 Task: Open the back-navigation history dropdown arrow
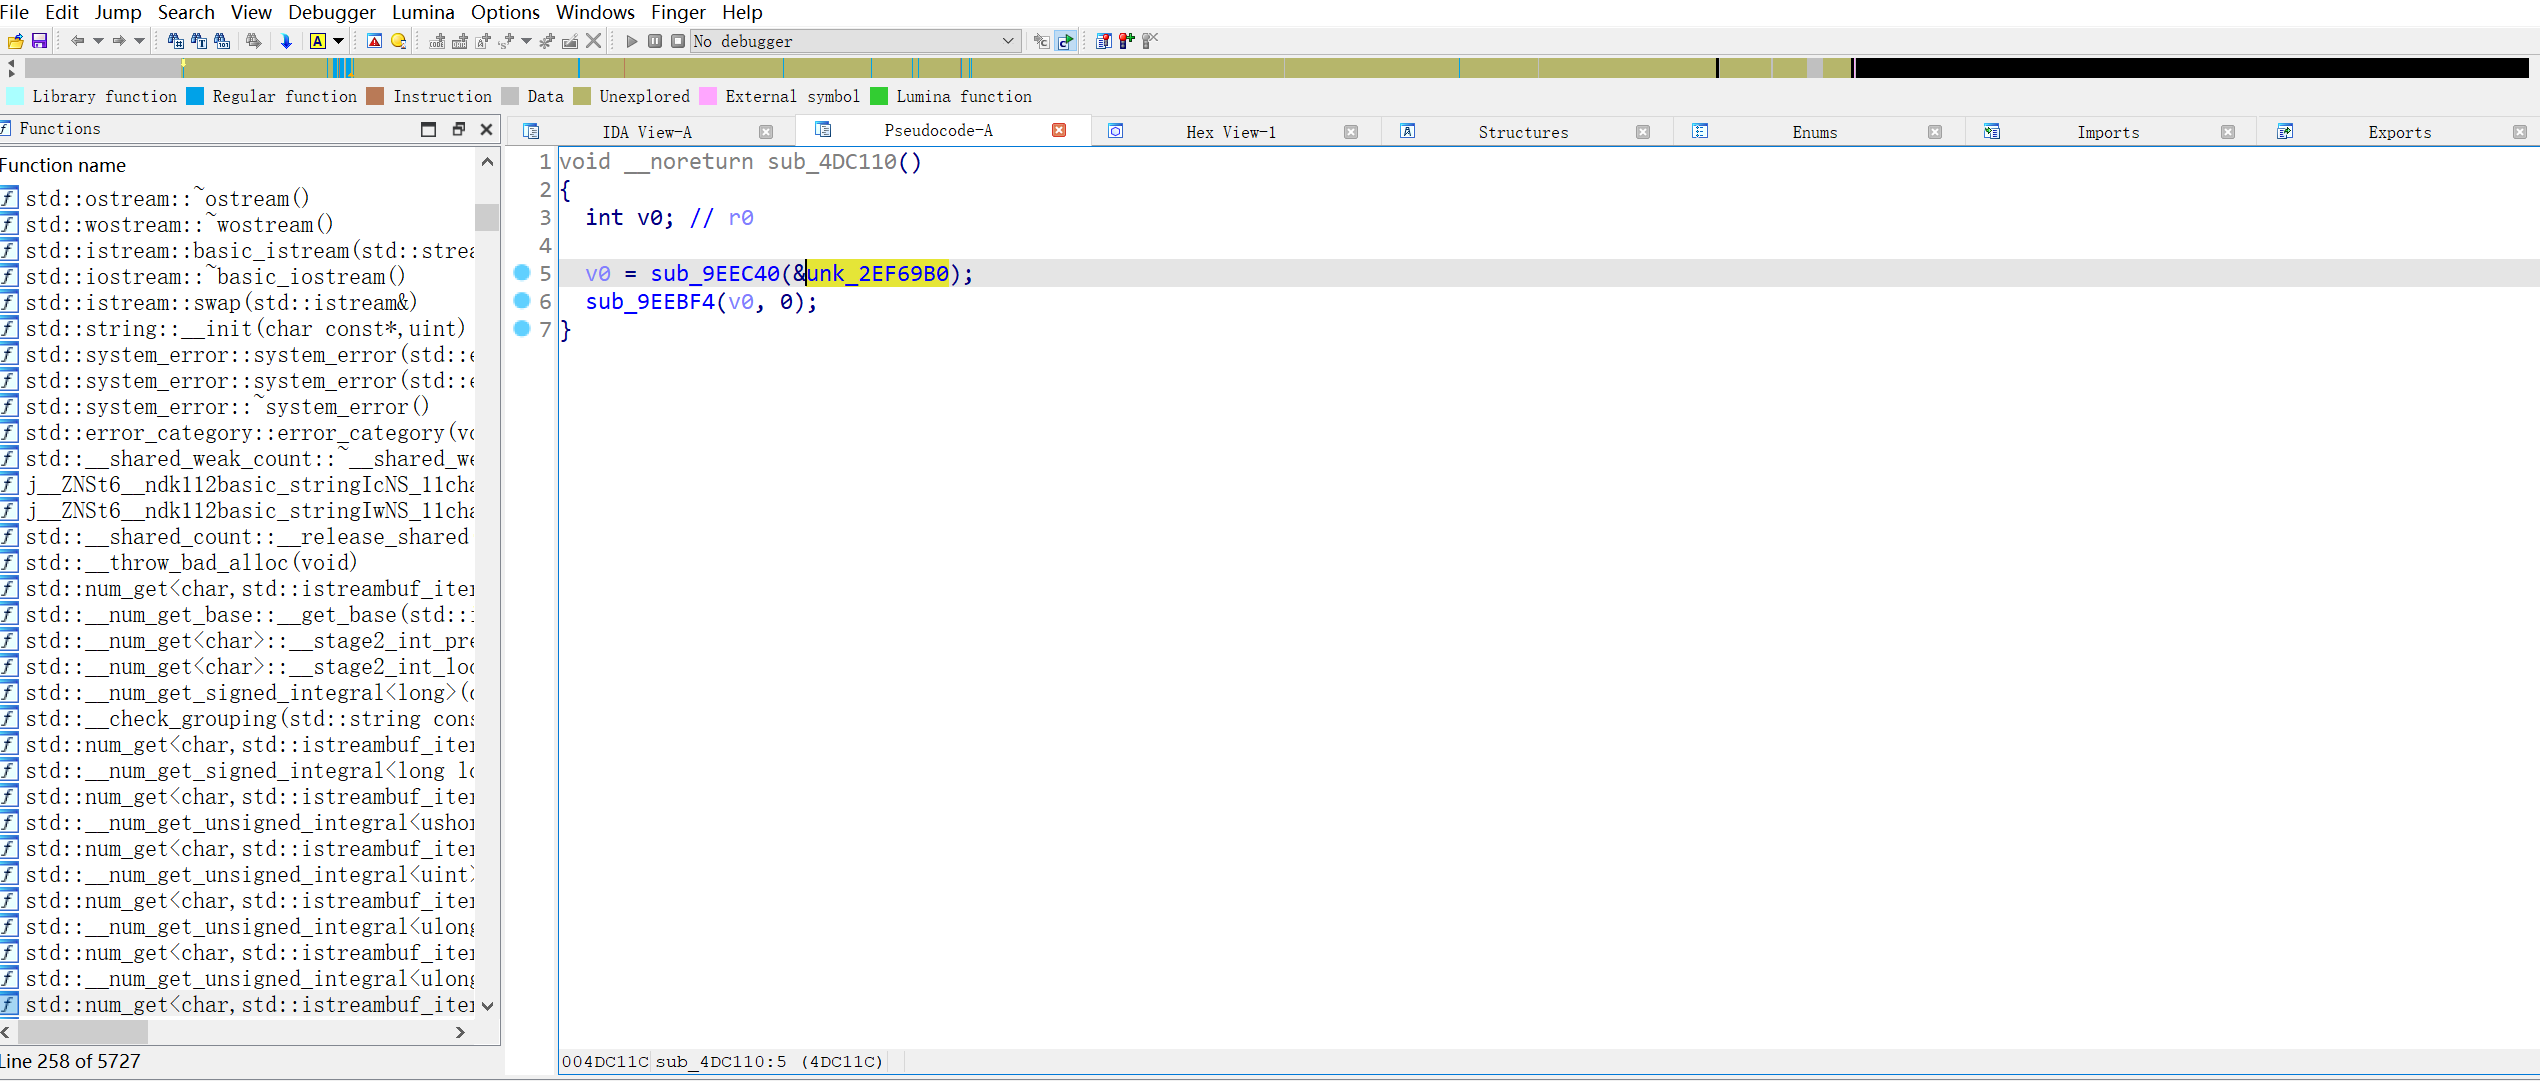(98, 41)
